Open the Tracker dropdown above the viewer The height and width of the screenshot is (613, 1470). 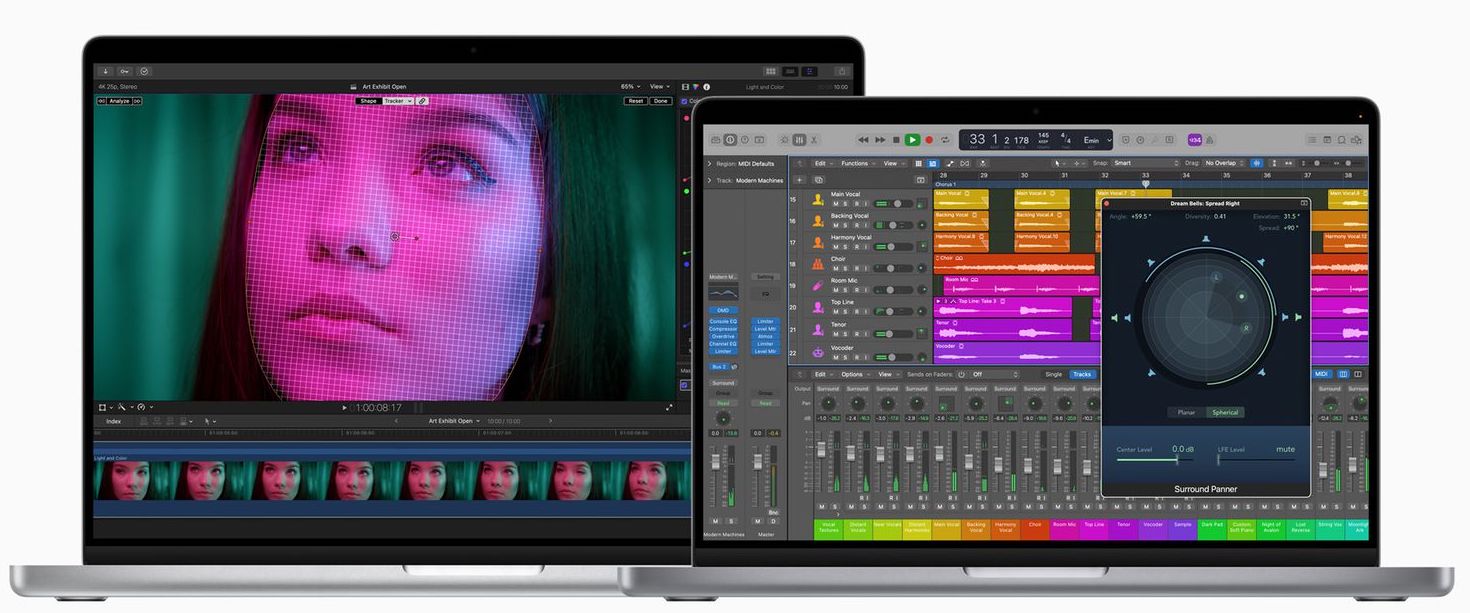tap(397, 101)
